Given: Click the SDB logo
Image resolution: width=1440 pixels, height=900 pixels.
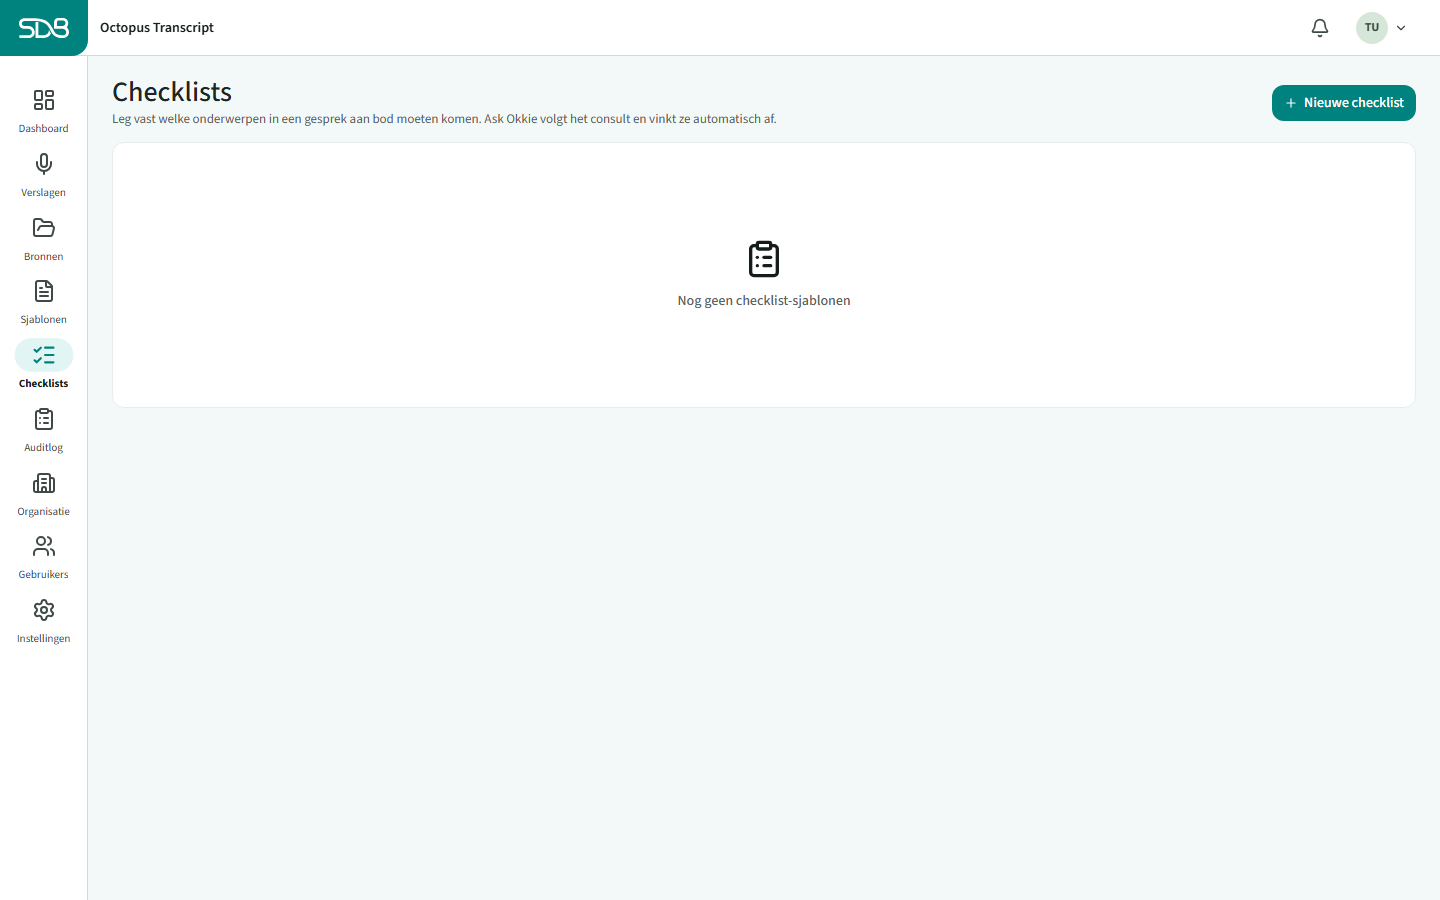Looking at the screenshot, I should point(44,28).
